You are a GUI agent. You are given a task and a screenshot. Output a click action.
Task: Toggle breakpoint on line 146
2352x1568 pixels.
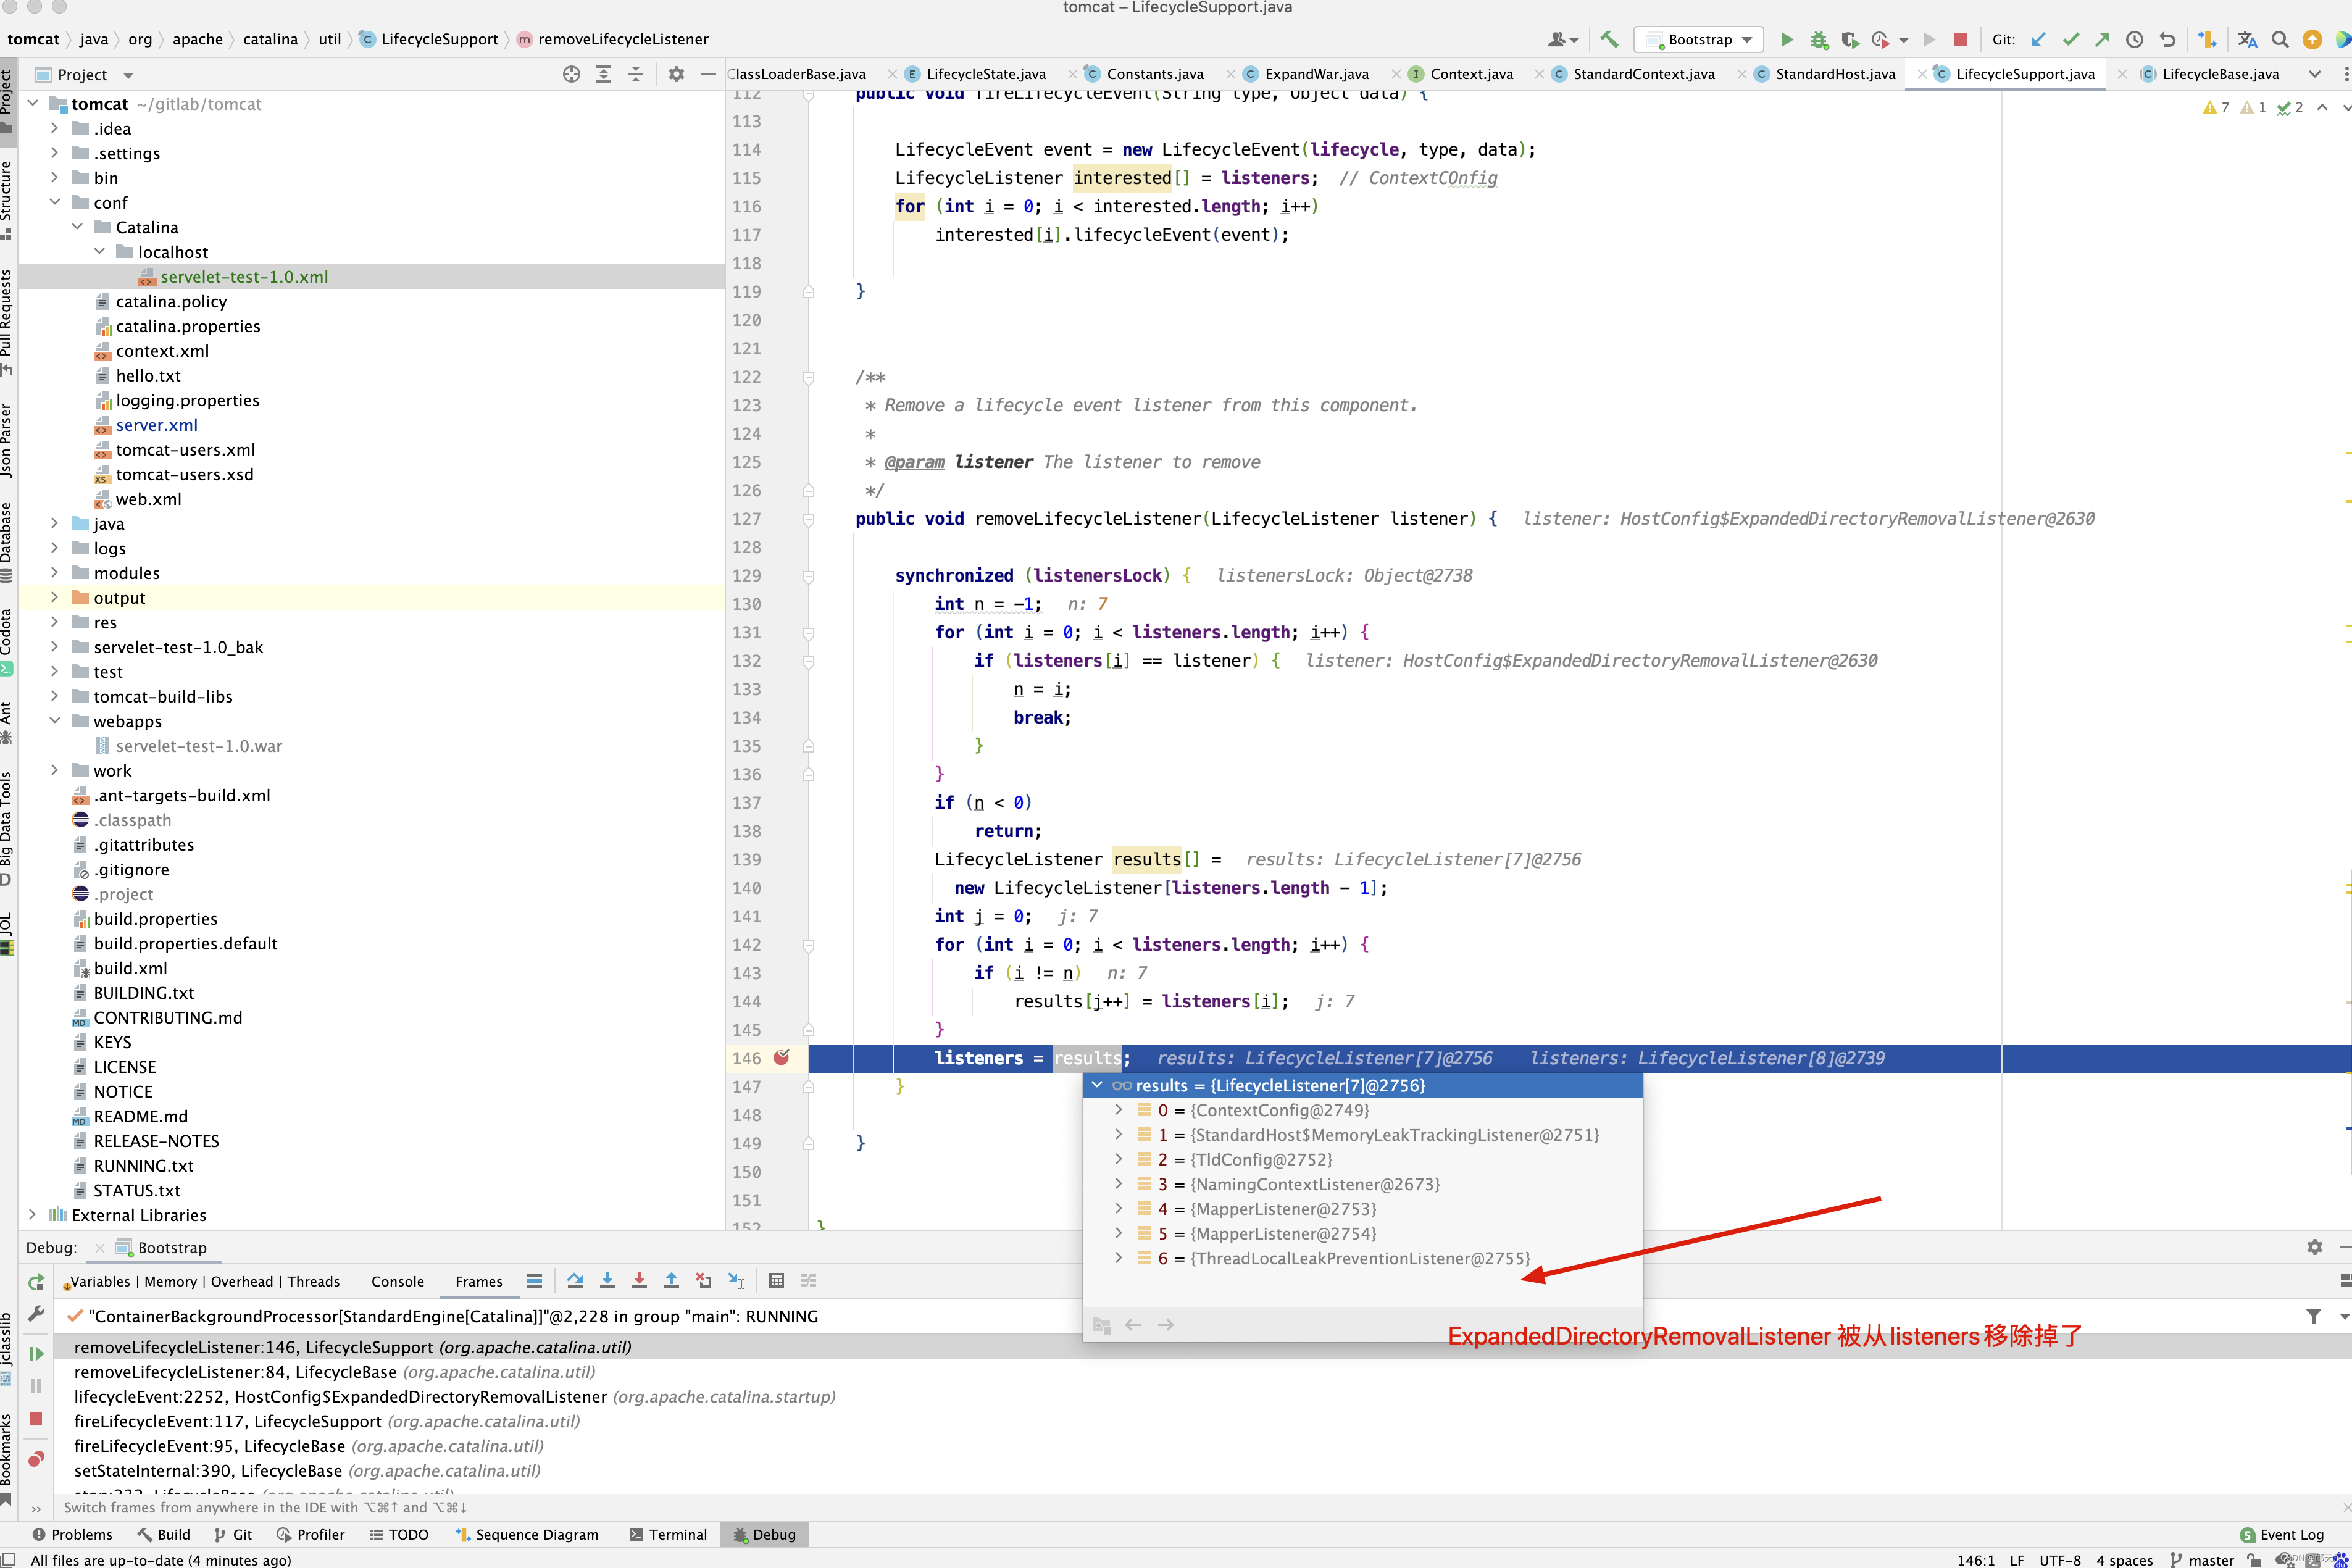782,1058
